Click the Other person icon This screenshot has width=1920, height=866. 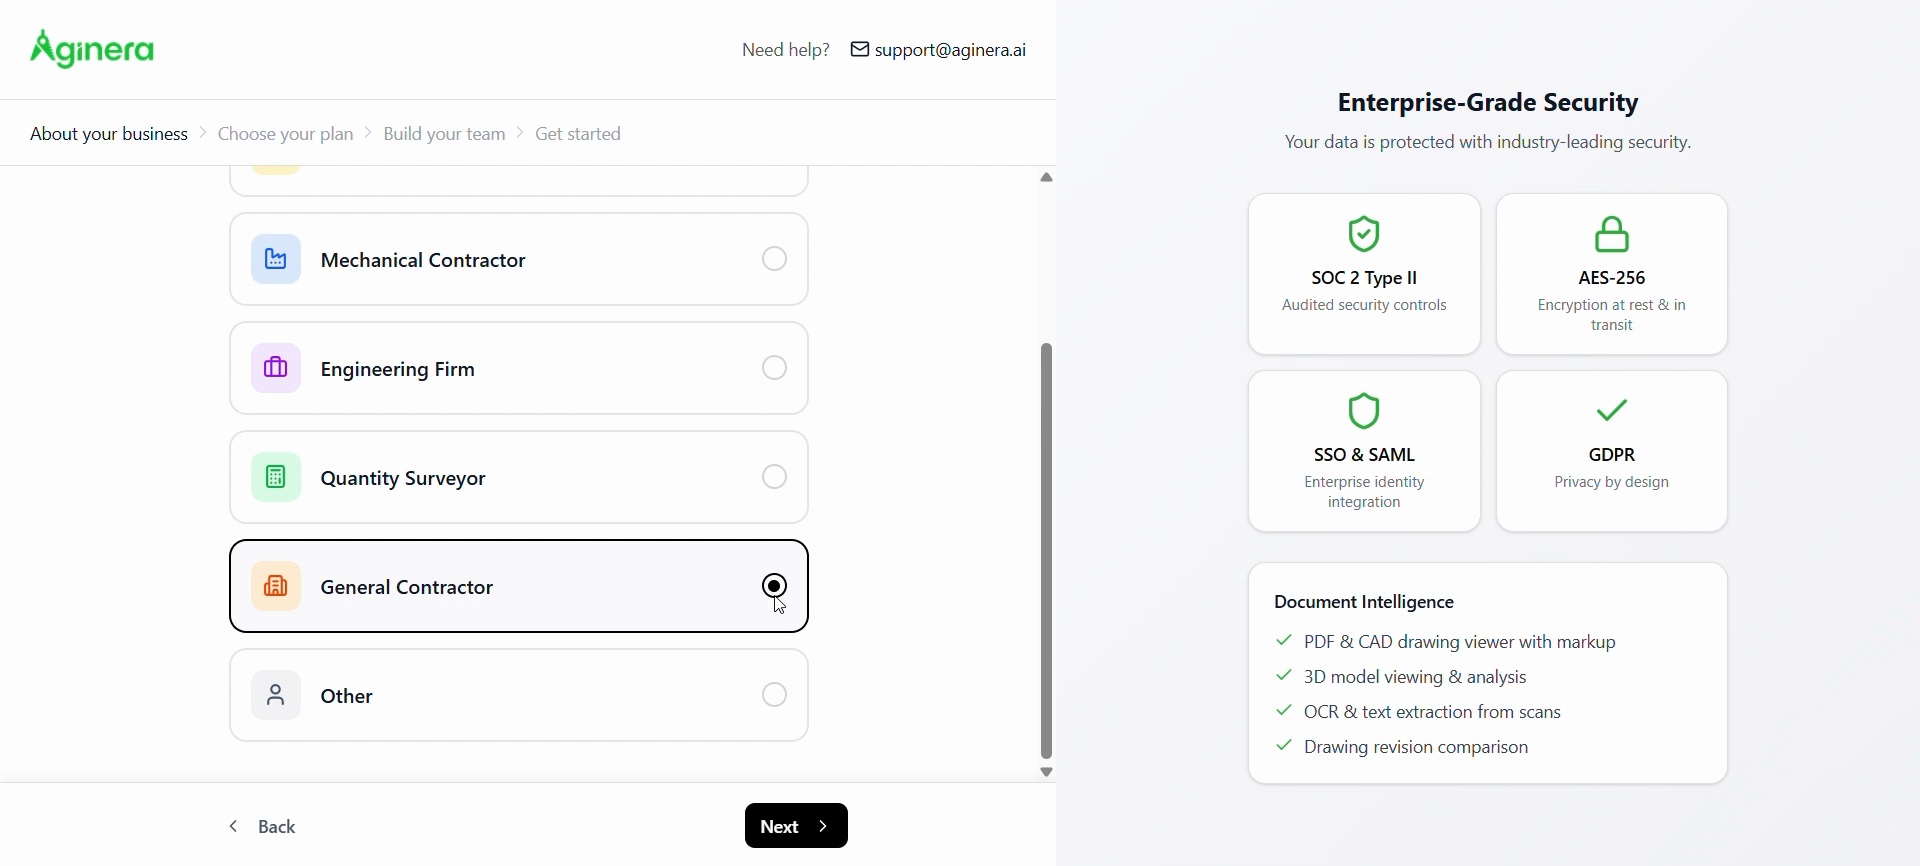(276, 696)
